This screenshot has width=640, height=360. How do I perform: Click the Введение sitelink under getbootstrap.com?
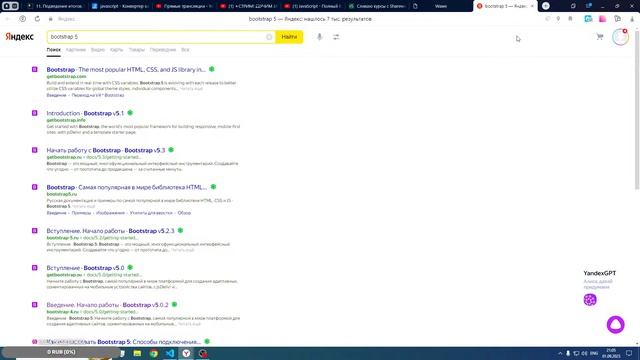[56, 95]
